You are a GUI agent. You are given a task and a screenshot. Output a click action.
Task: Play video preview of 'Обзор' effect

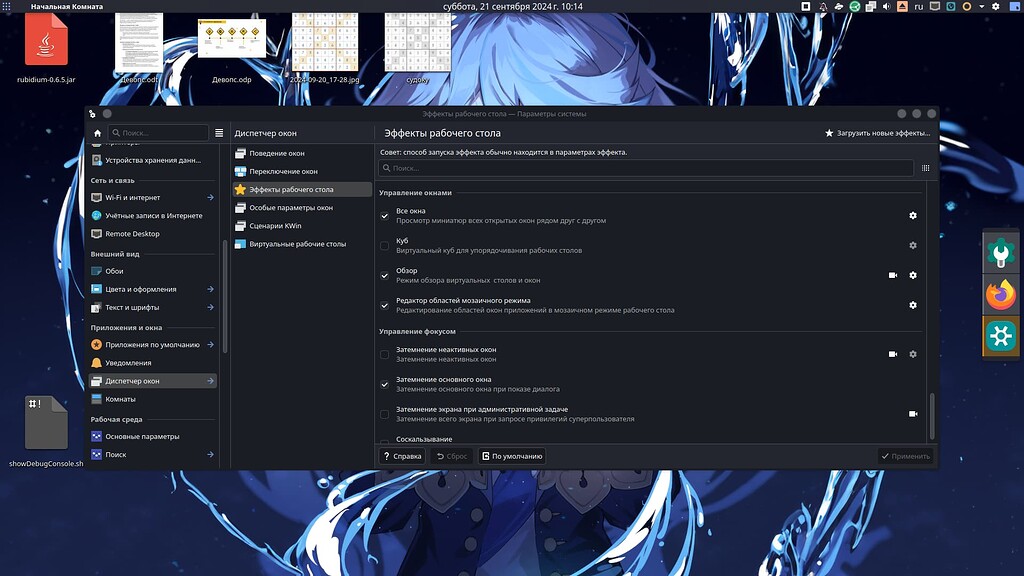(893, 274)
